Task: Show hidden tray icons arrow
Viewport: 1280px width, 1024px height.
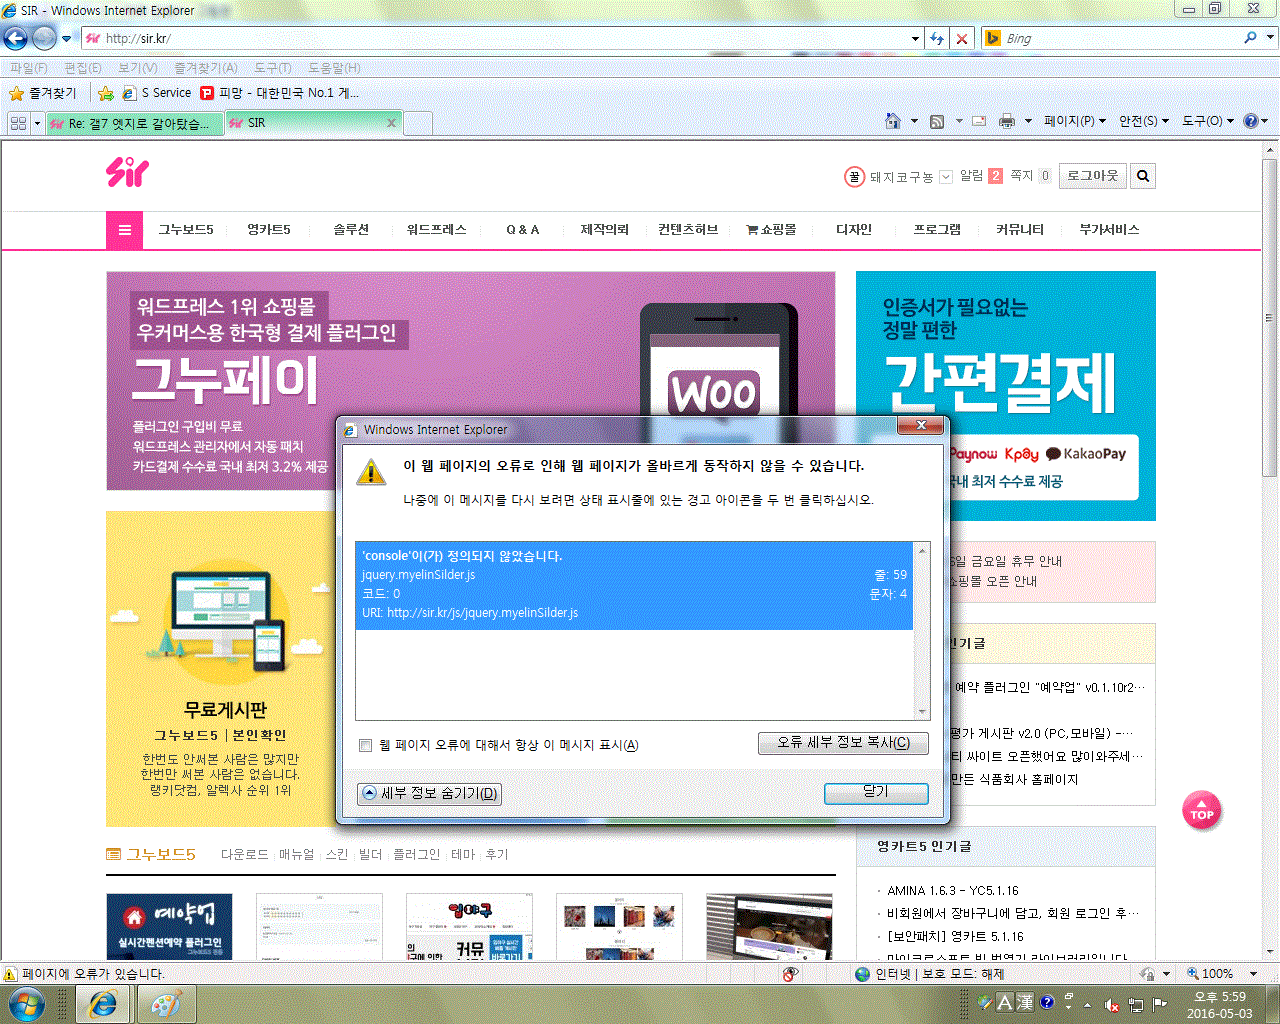Action: click(1087, 1004)
